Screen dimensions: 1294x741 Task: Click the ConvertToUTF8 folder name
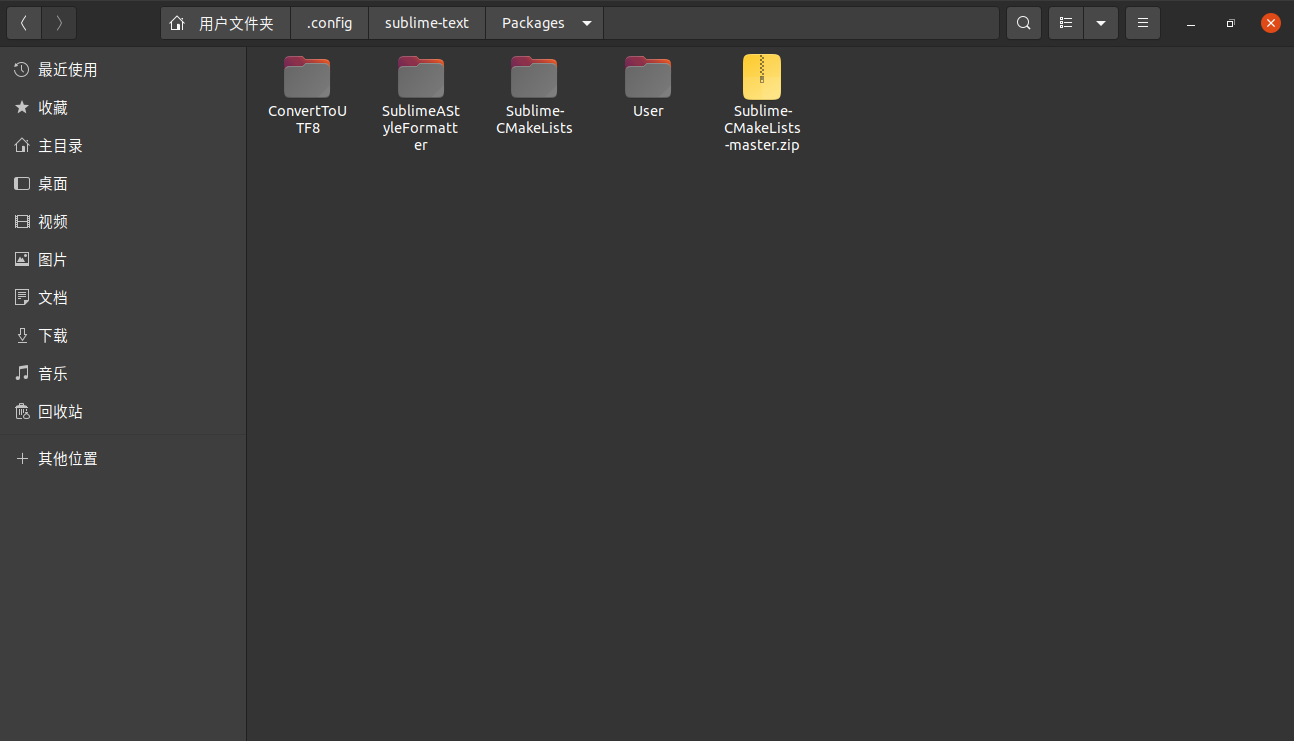click(307, 119)
